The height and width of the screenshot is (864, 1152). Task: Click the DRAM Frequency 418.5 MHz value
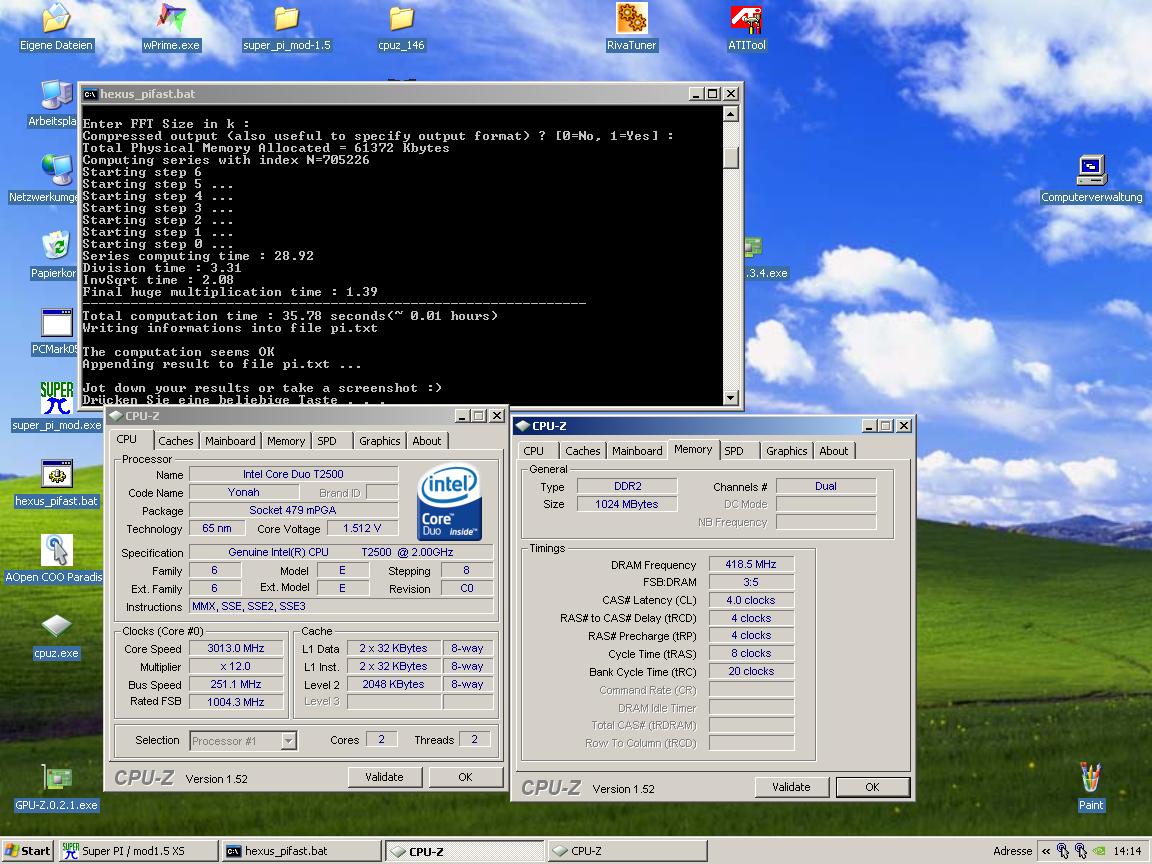tap(751, 564)
